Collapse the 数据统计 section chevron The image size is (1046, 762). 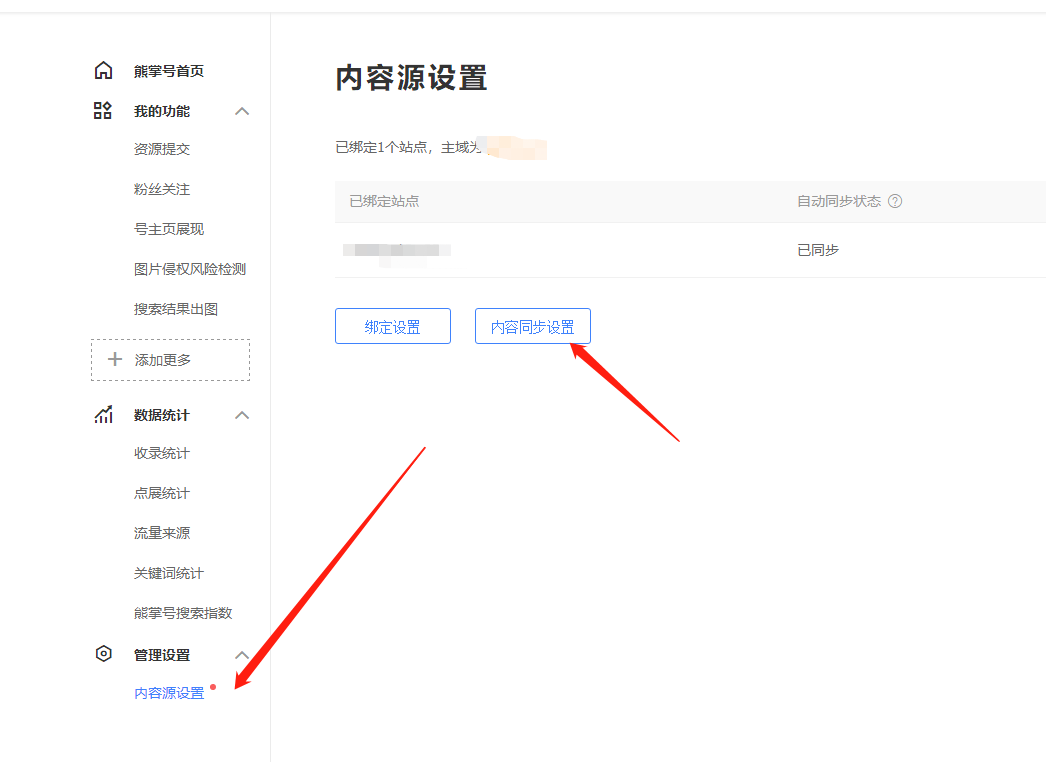tap(242, 415)
